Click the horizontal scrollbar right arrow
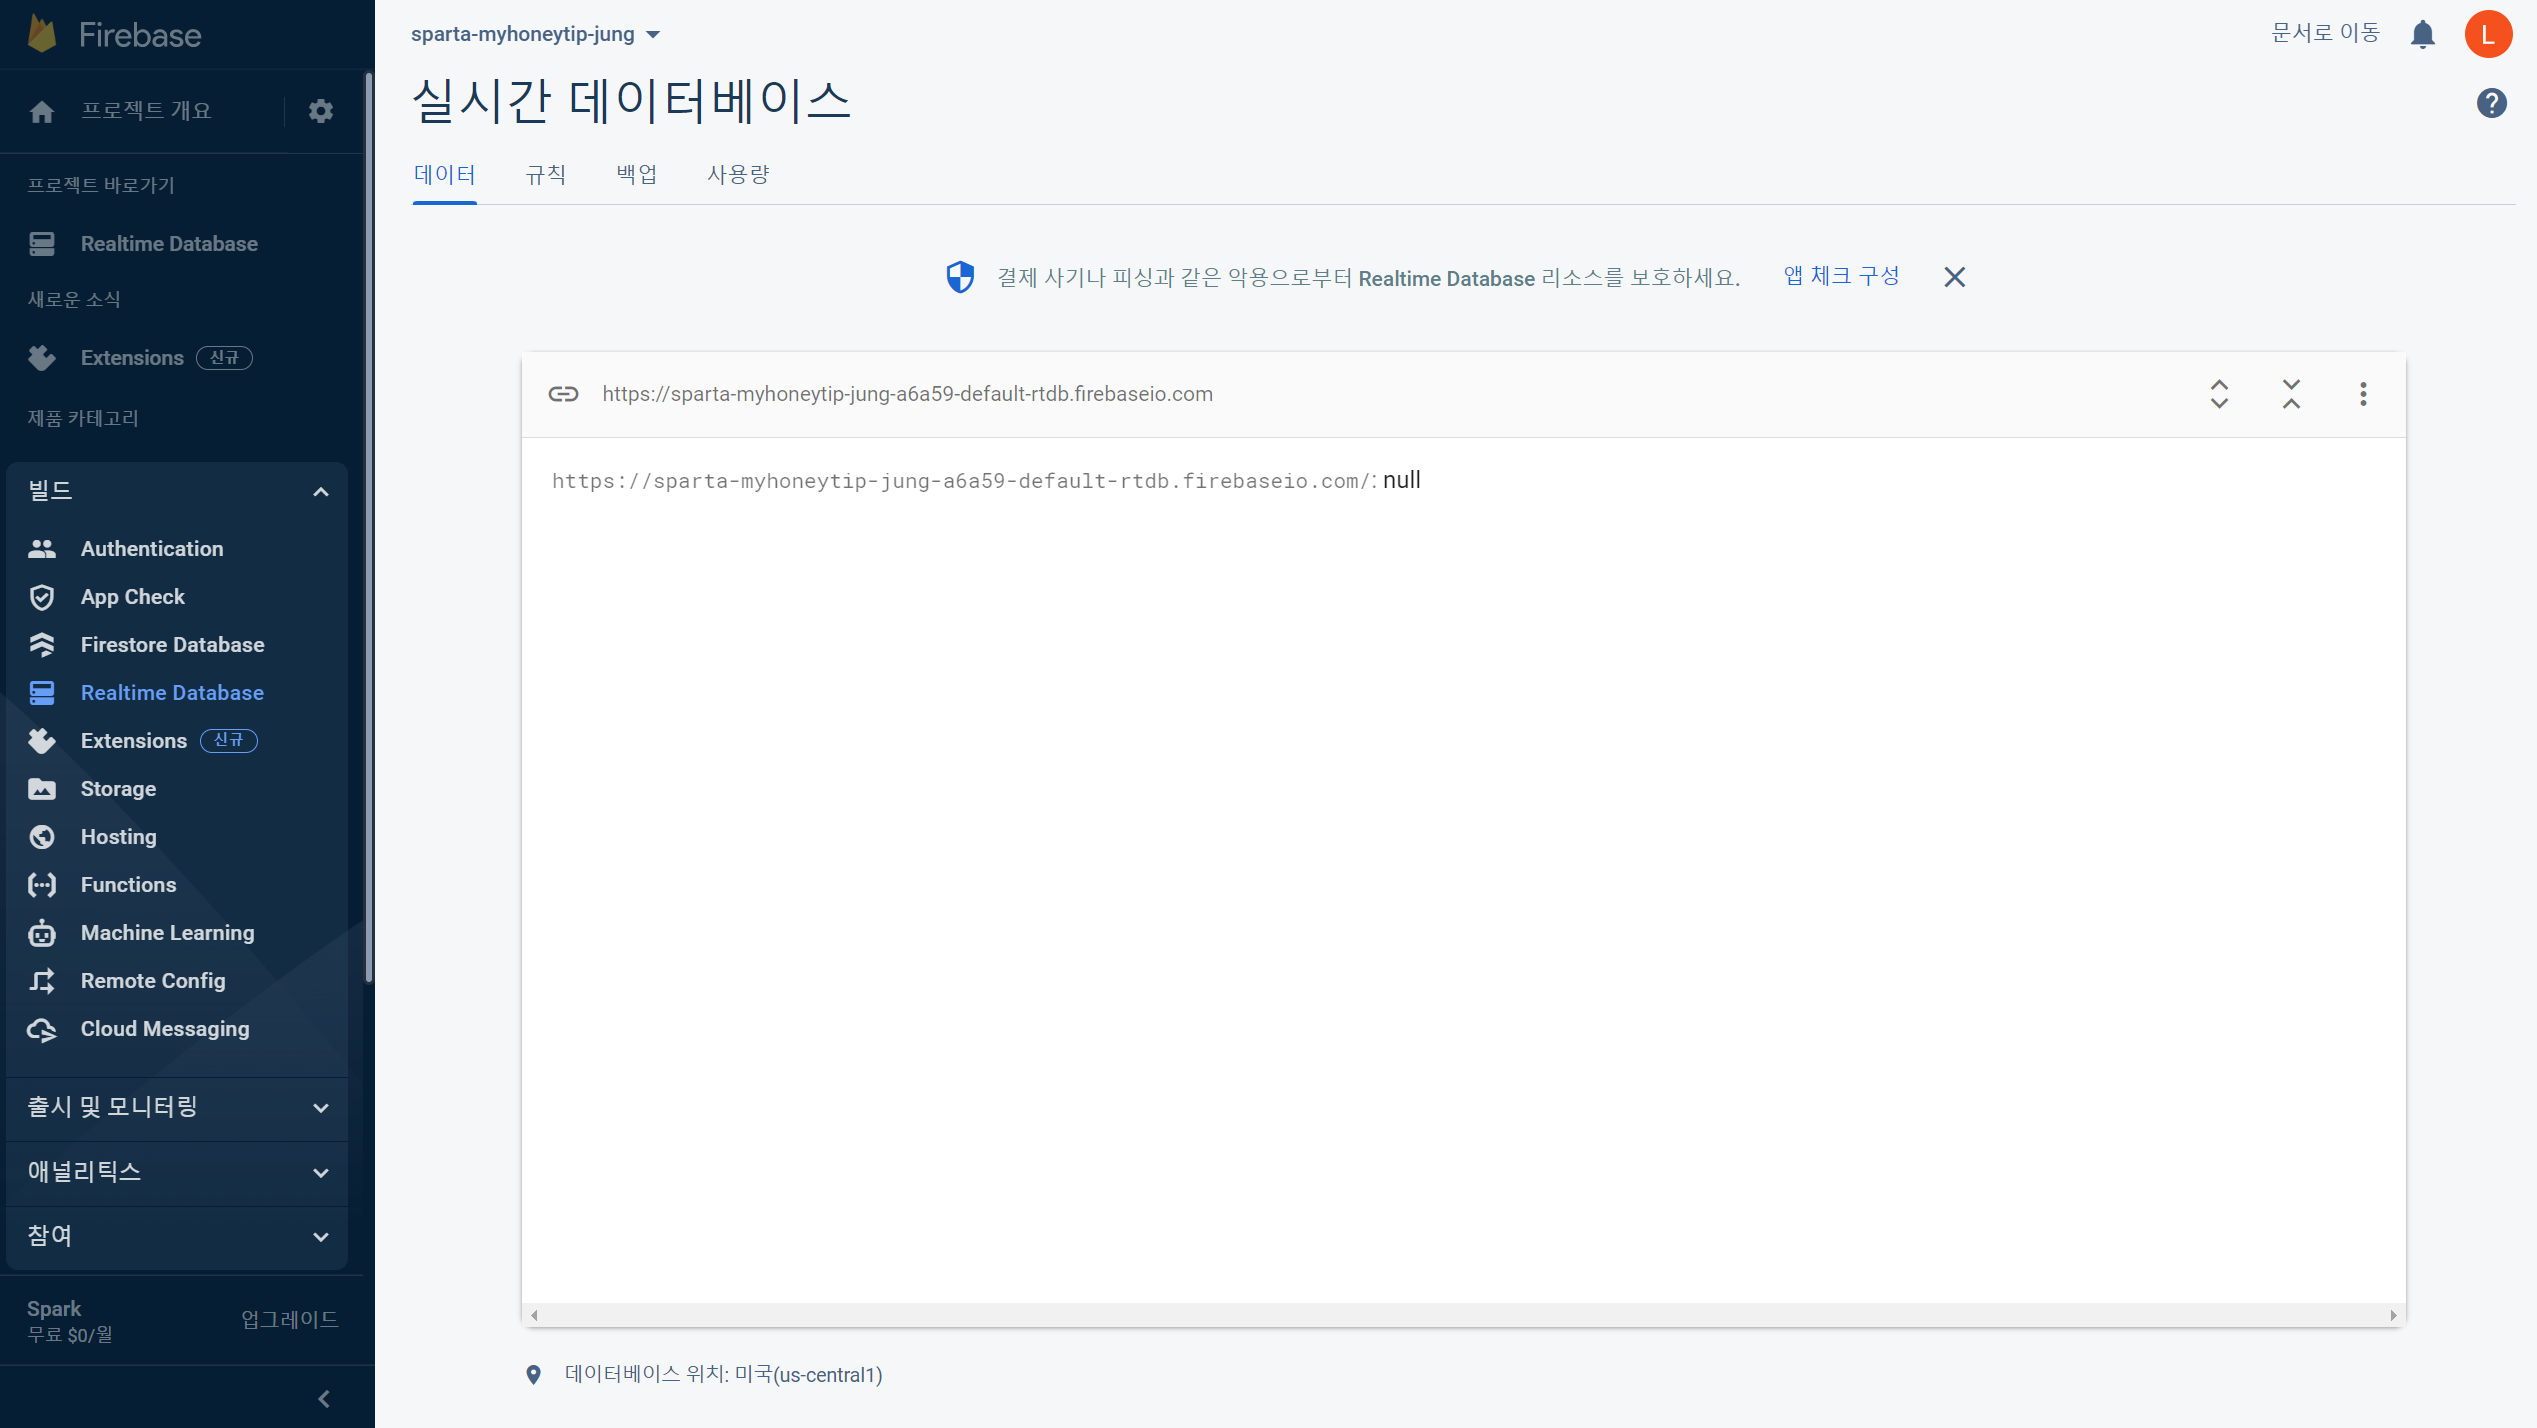 (2393, 1315)
